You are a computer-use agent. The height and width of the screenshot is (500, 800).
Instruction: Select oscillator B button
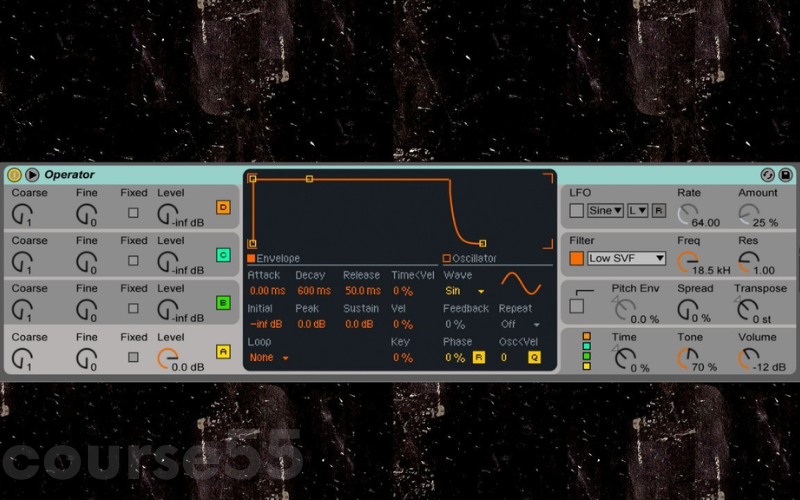pos(223,303)
